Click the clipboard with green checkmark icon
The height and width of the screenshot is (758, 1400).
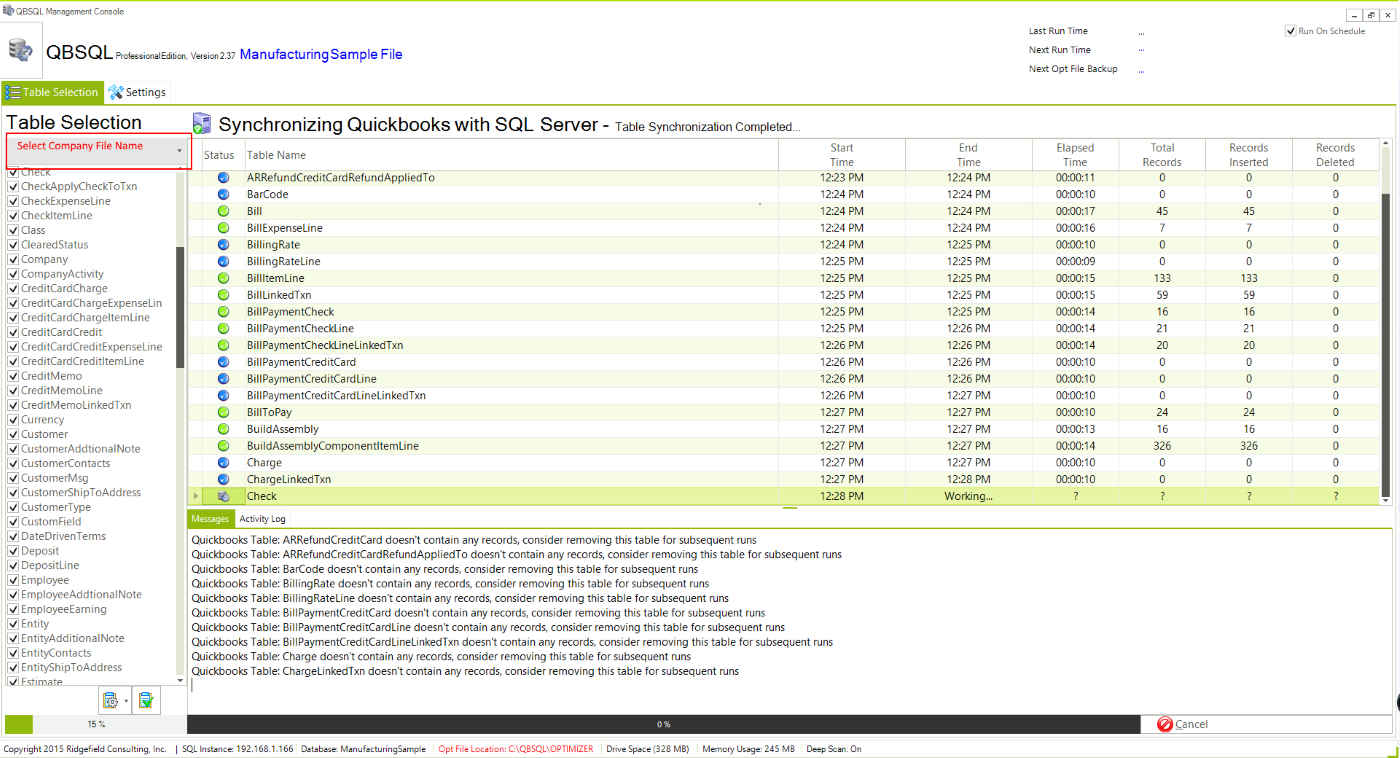click(x=145, y=700)
